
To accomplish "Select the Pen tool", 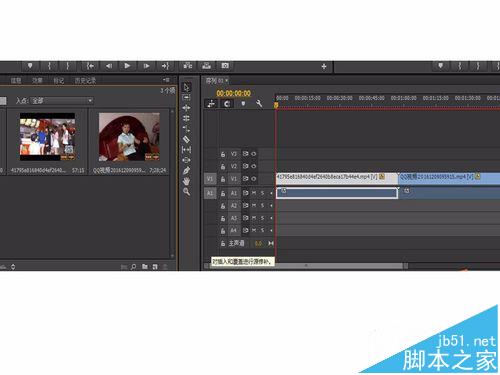I will [186, 171].
